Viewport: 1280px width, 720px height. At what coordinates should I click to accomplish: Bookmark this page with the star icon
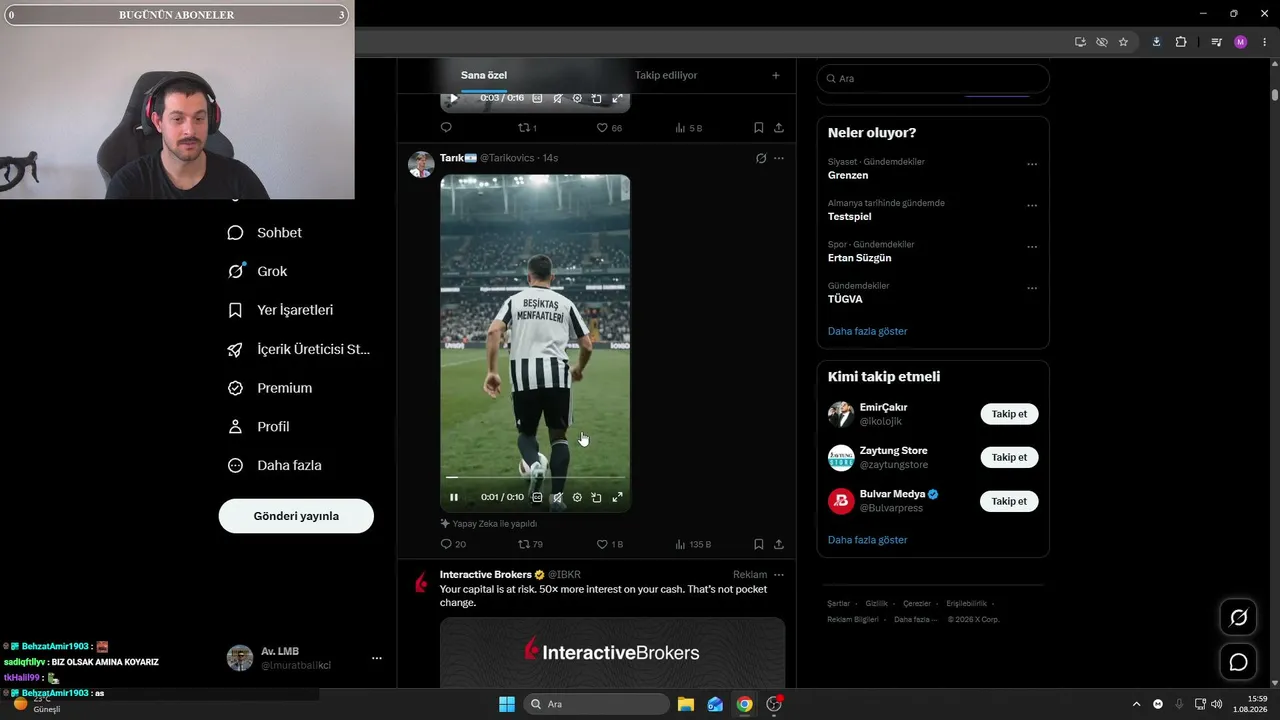coord(1123,42)
